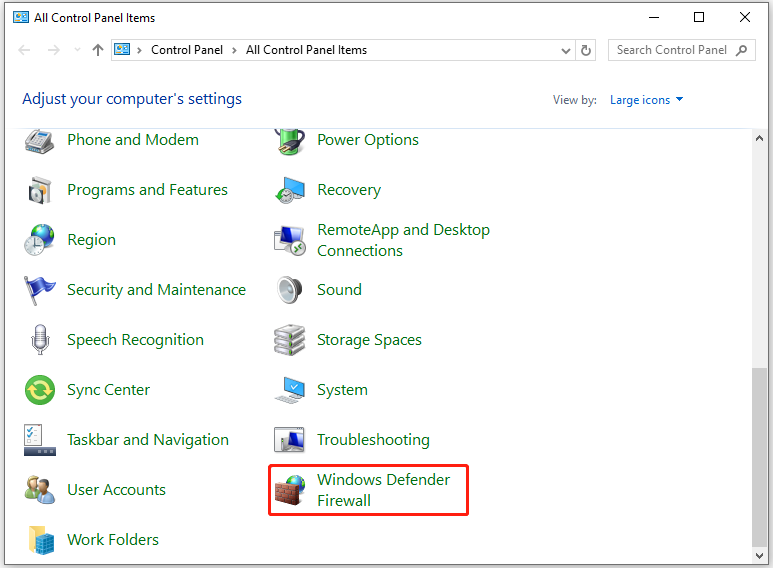Select the Control Panel breadcrumb
This screenshot has width=773, height=568.
pos(187,50)
